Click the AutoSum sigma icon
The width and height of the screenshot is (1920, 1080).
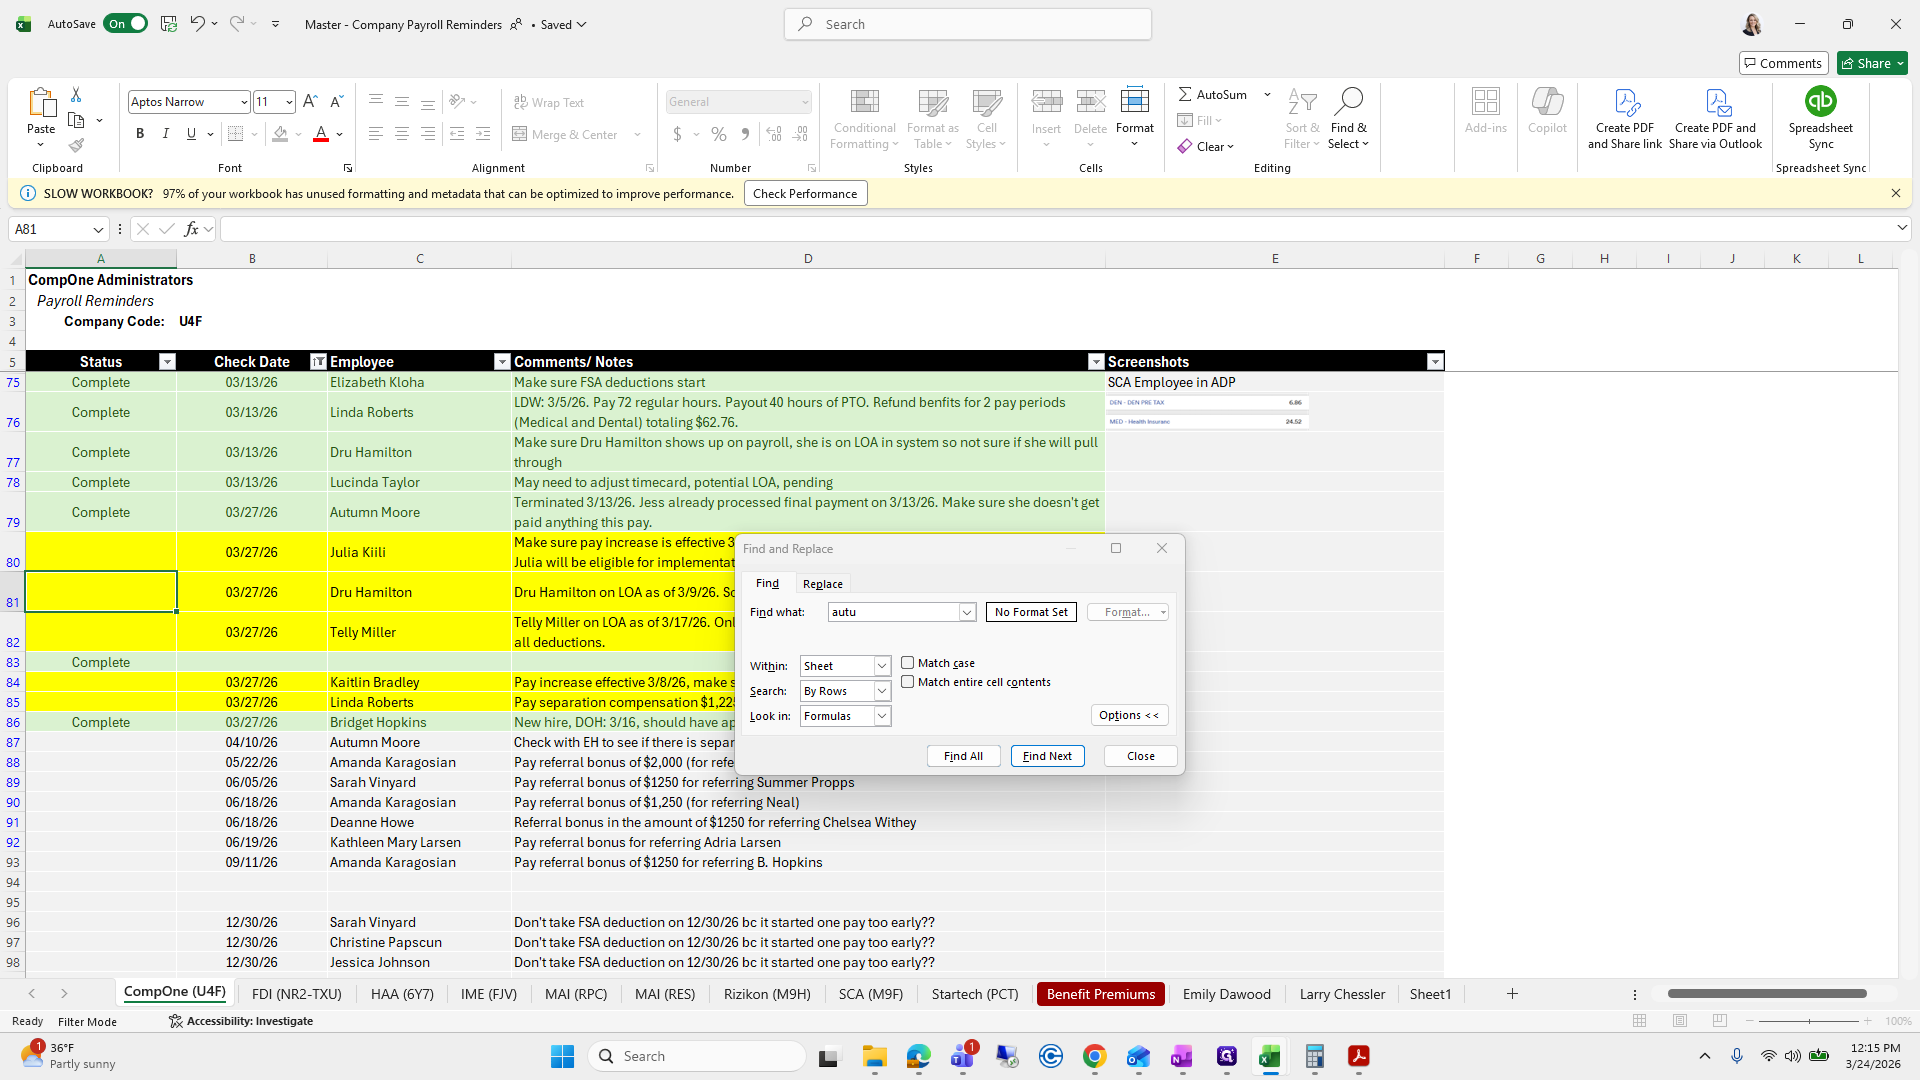1185,94
